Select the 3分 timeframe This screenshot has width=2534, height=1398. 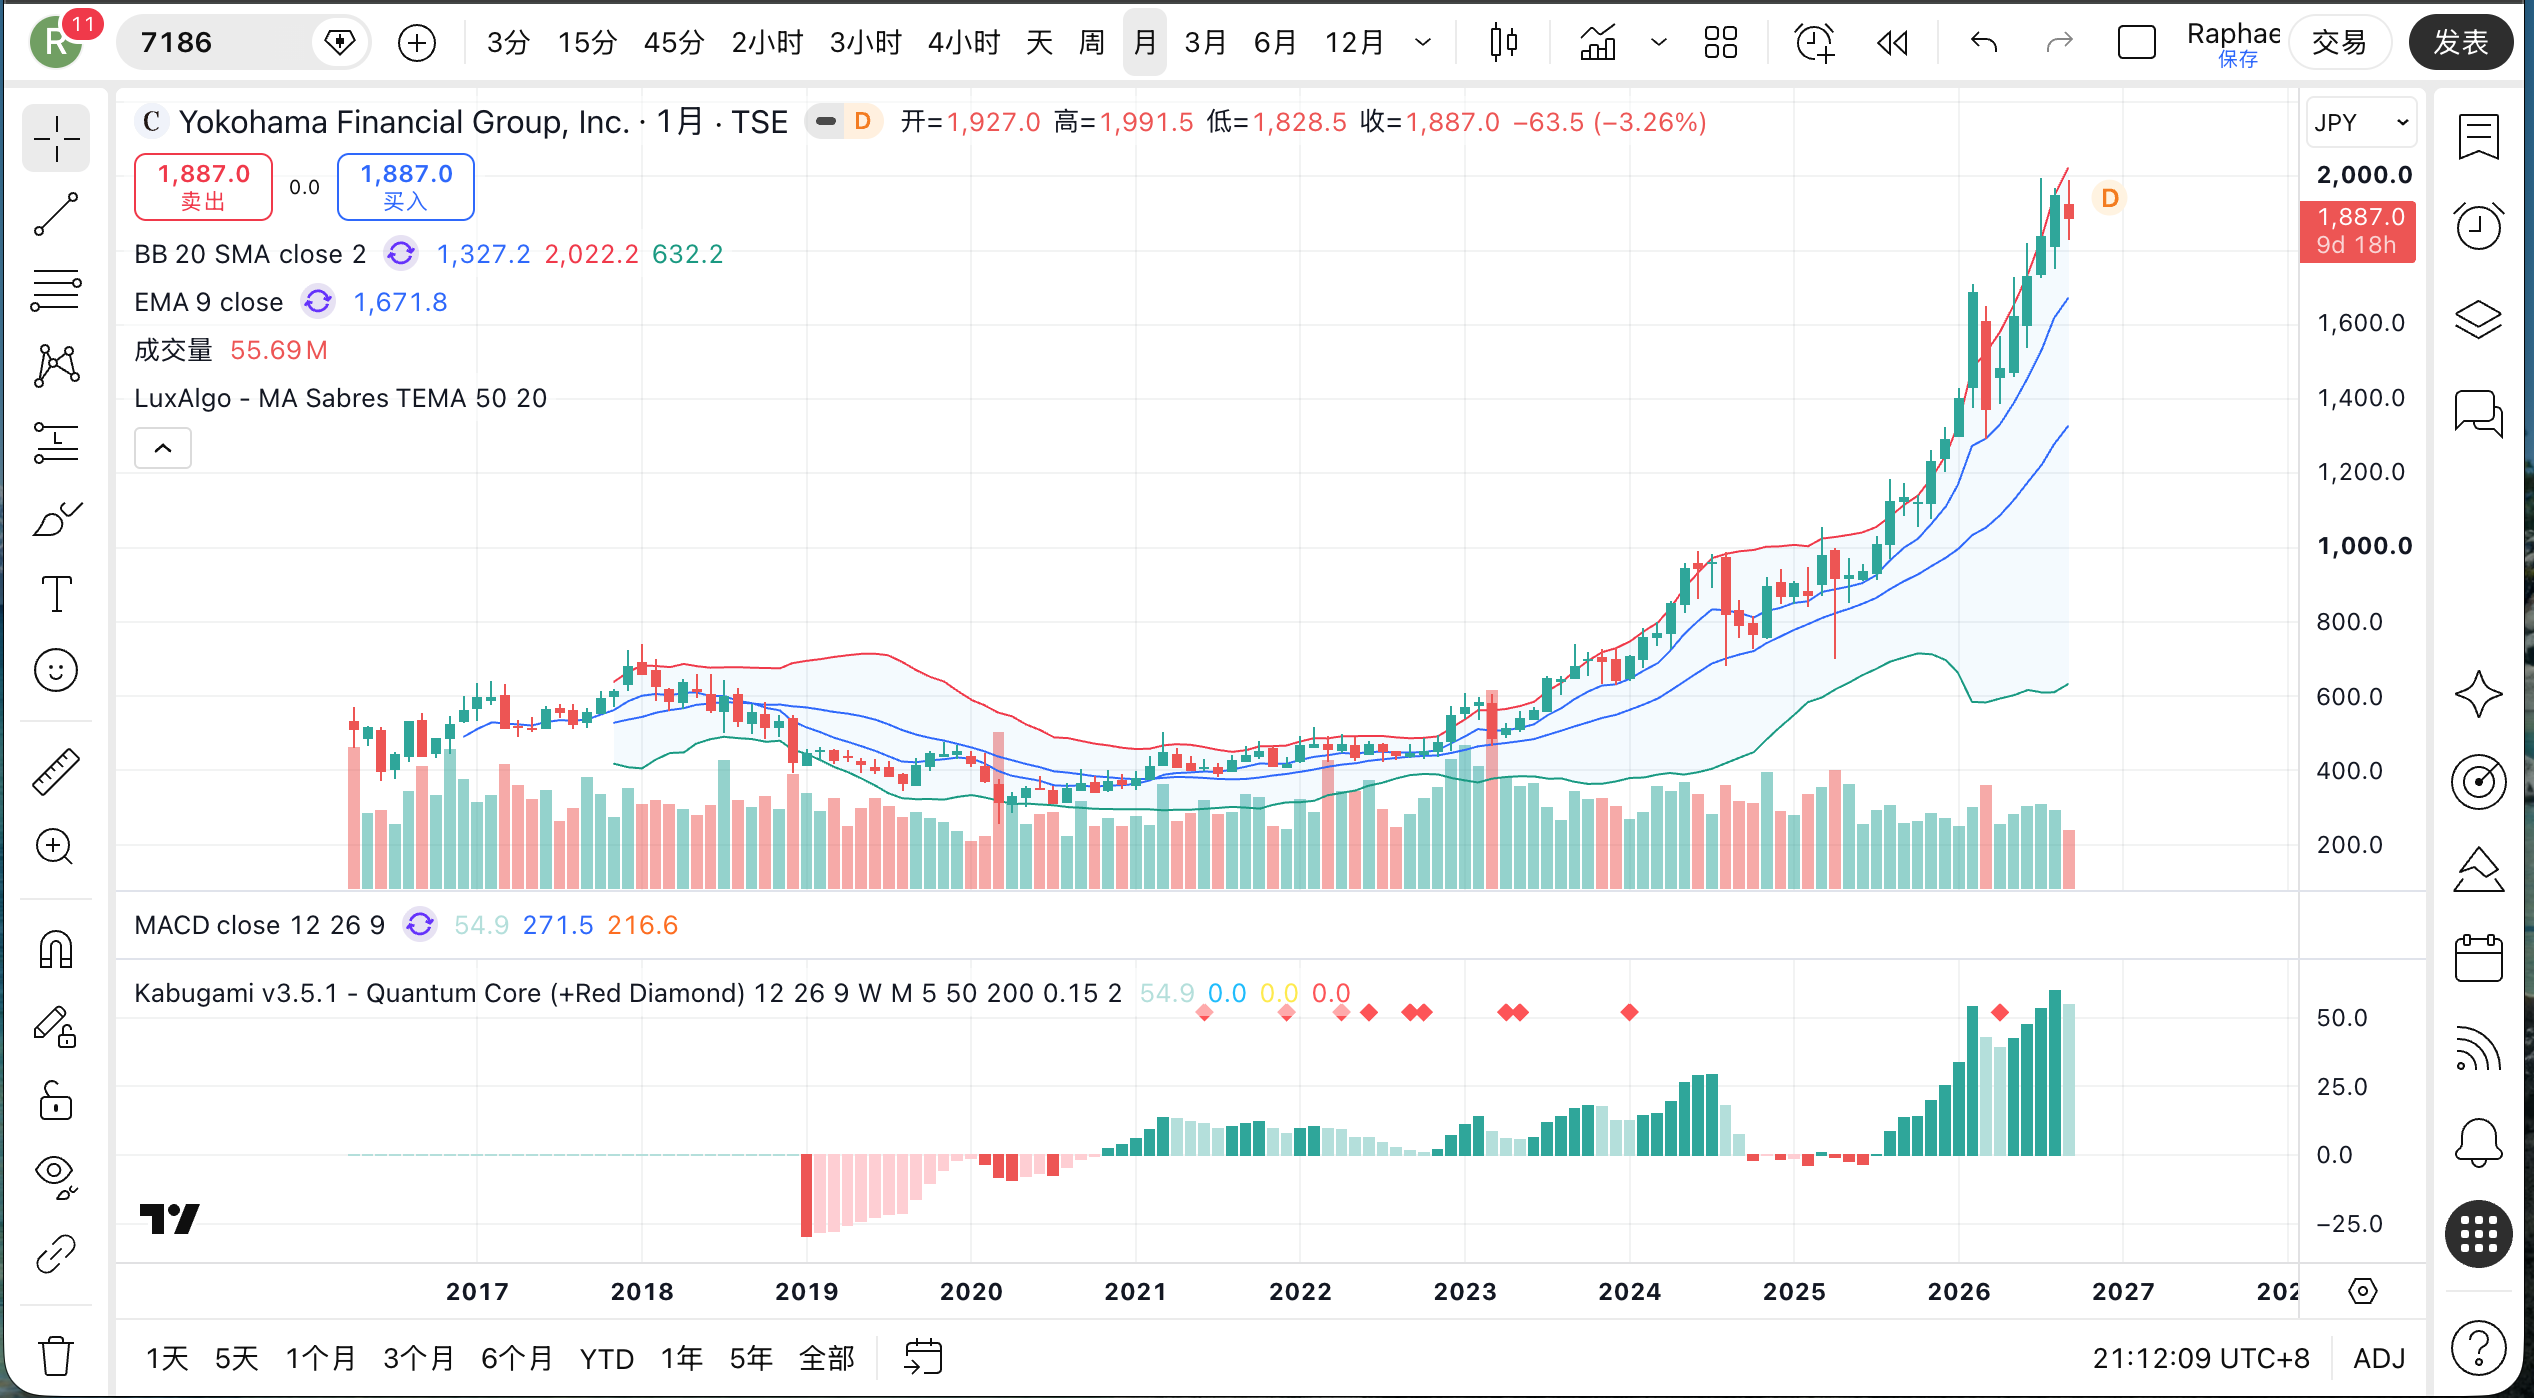508,43
